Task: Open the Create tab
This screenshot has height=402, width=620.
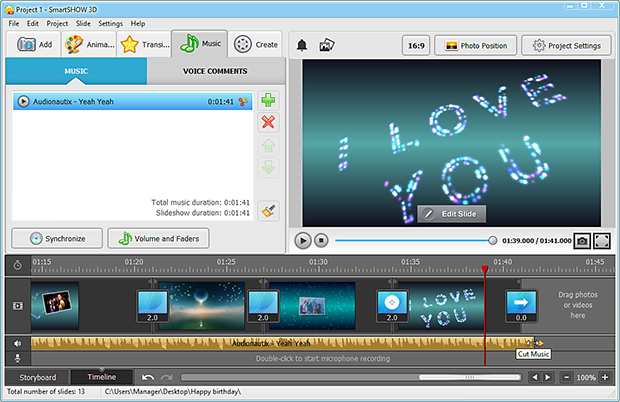Action: tap(255, 44)
